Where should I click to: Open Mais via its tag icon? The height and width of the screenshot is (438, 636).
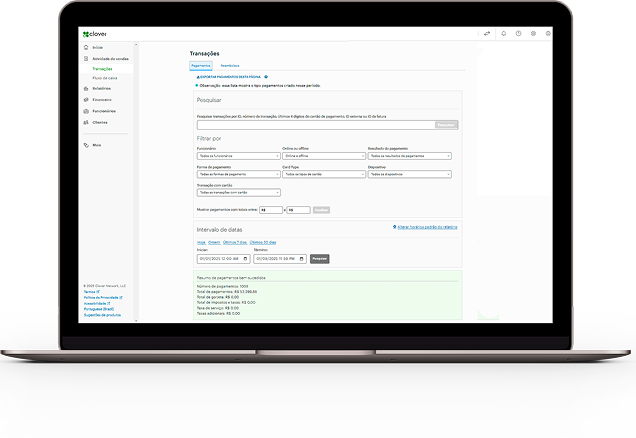click(86, 145)
